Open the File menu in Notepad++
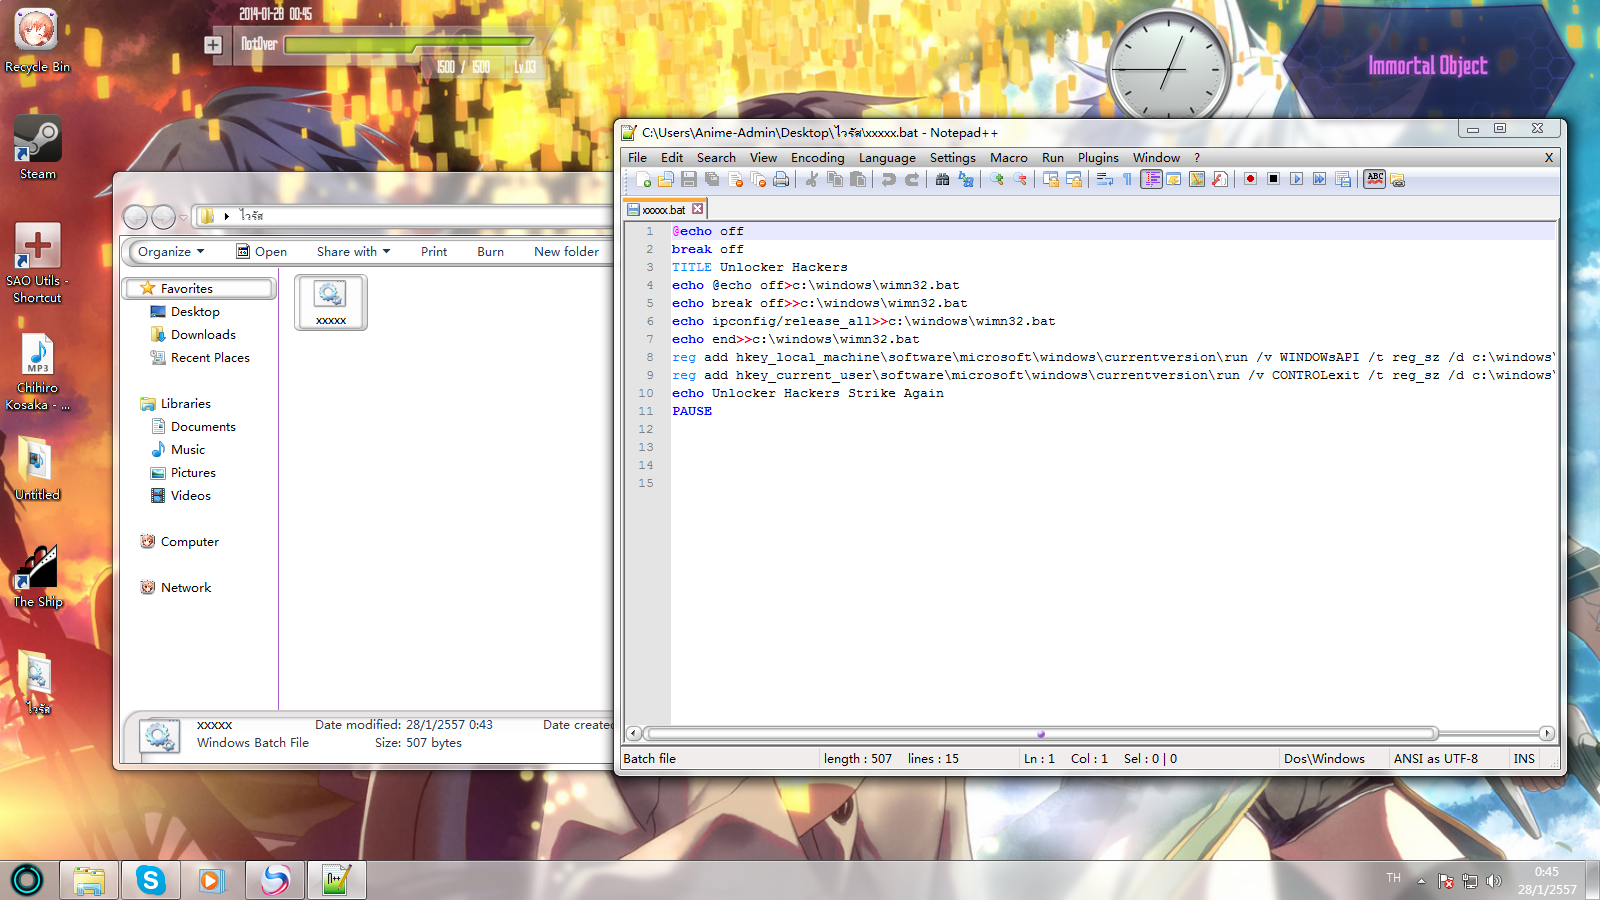 click(637, 158)
